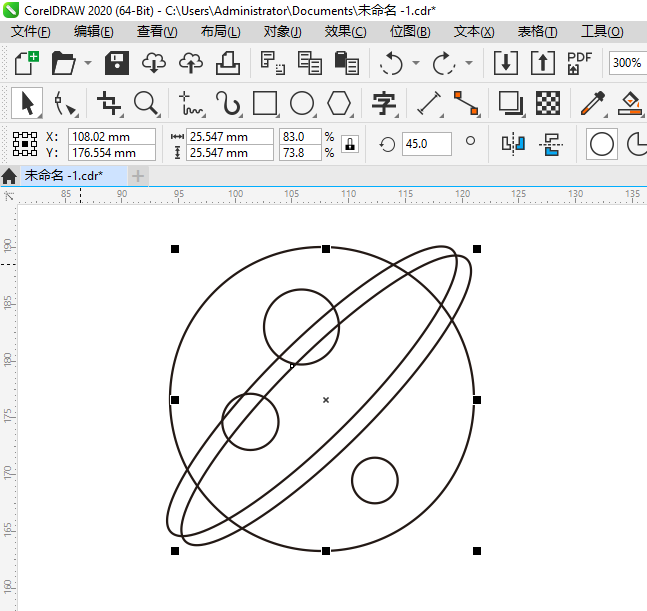Click the Home welcome screen icon
The image size is (647, 611).
click(9, 176)
